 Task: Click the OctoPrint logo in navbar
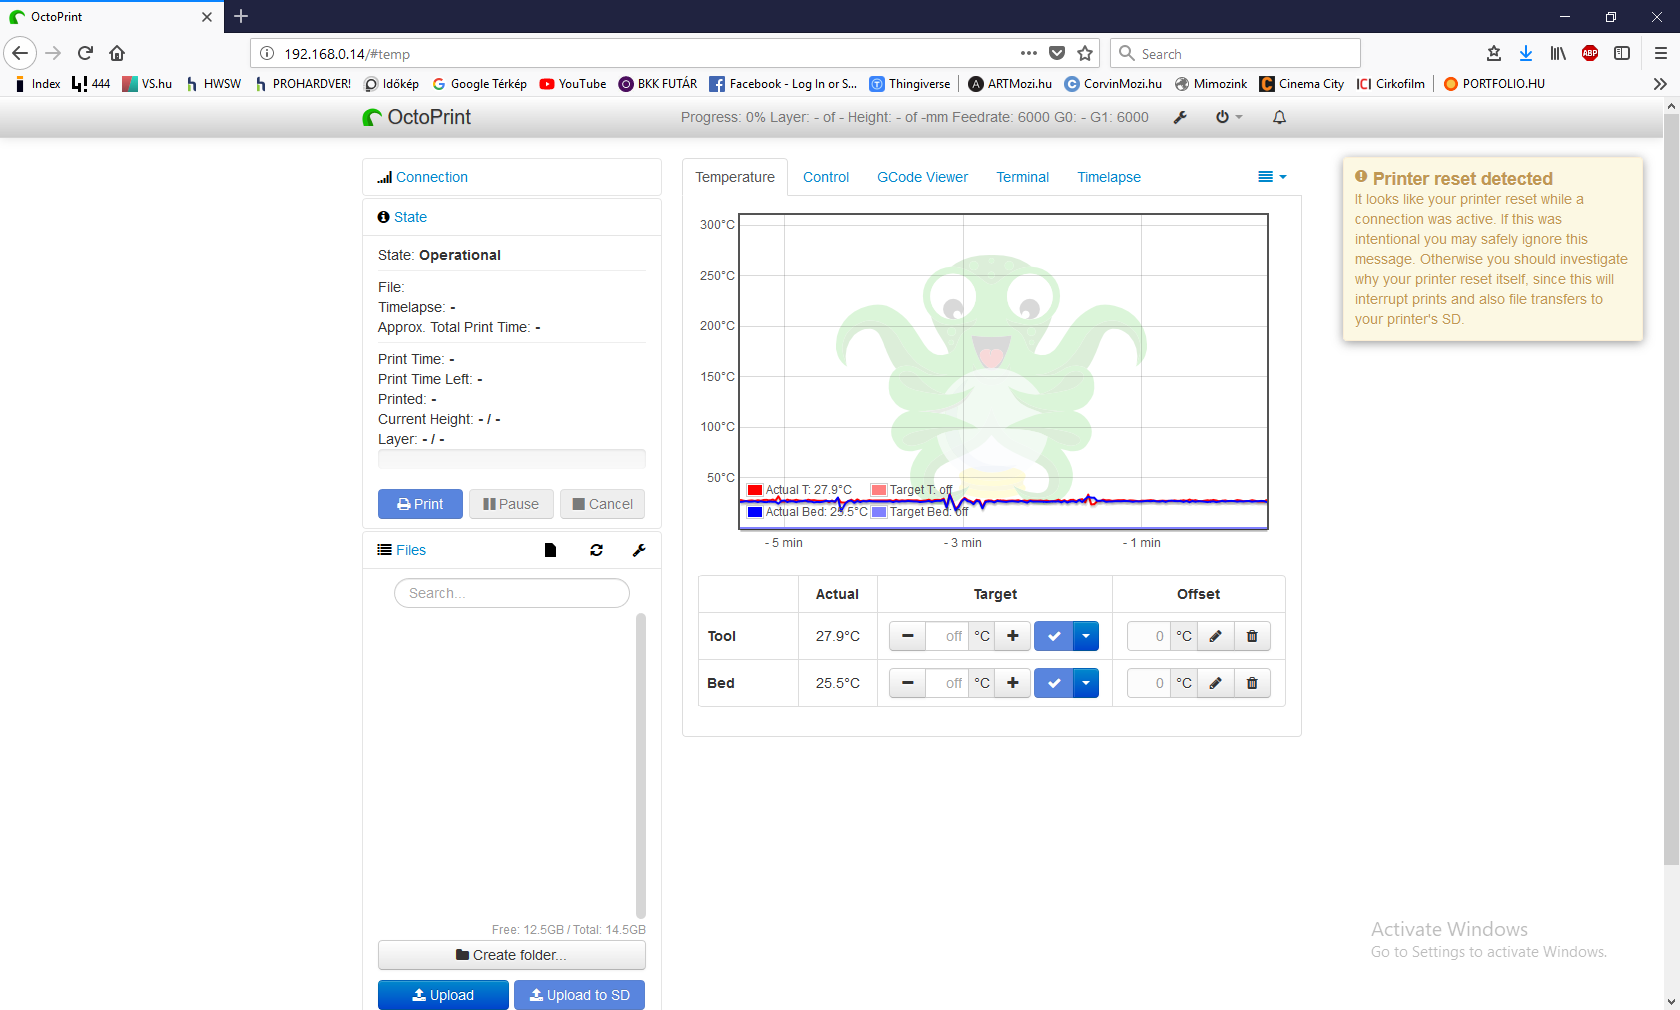[416, 117]
